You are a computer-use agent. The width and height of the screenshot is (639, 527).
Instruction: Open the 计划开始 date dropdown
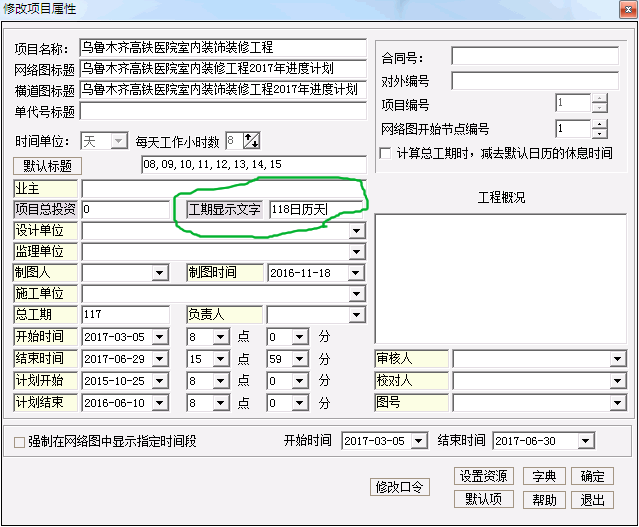point(160,381)
